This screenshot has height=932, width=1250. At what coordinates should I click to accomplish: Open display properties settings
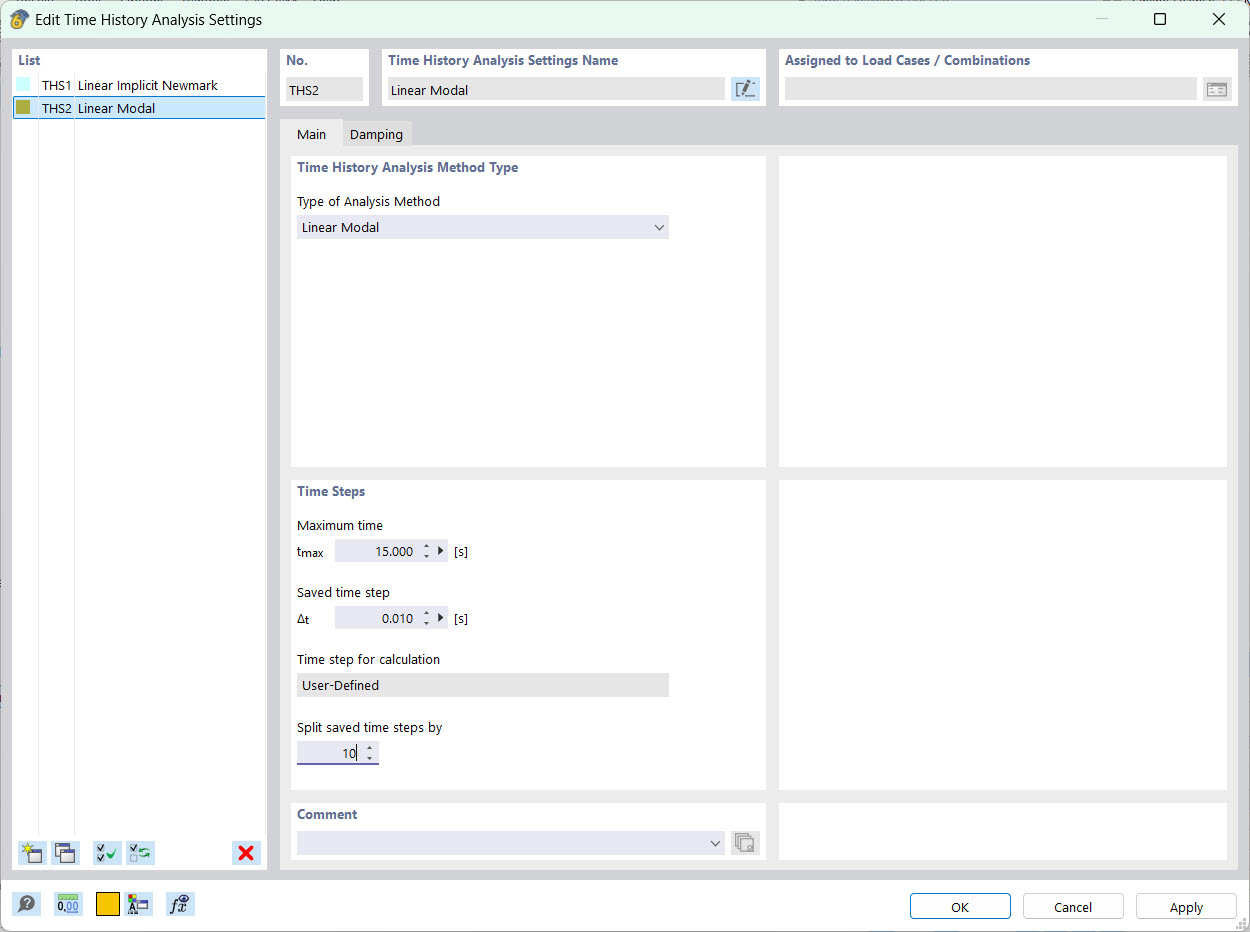(139, 903)
